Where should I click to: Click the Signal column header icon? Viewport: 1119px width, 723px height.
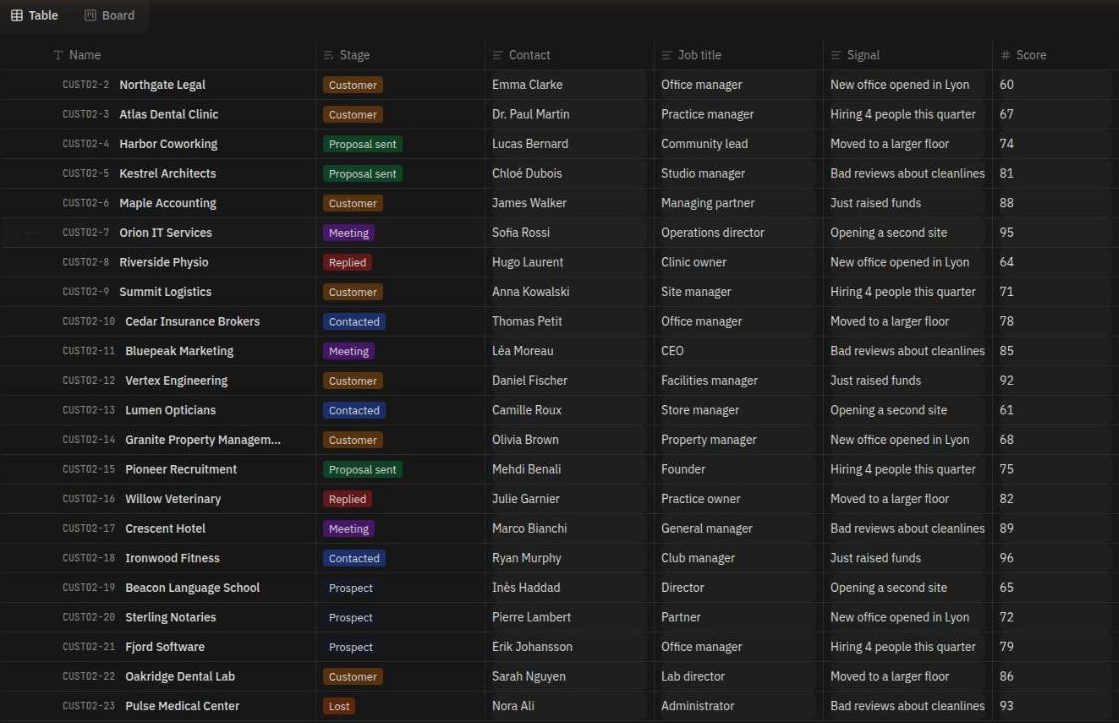(836, 55)
